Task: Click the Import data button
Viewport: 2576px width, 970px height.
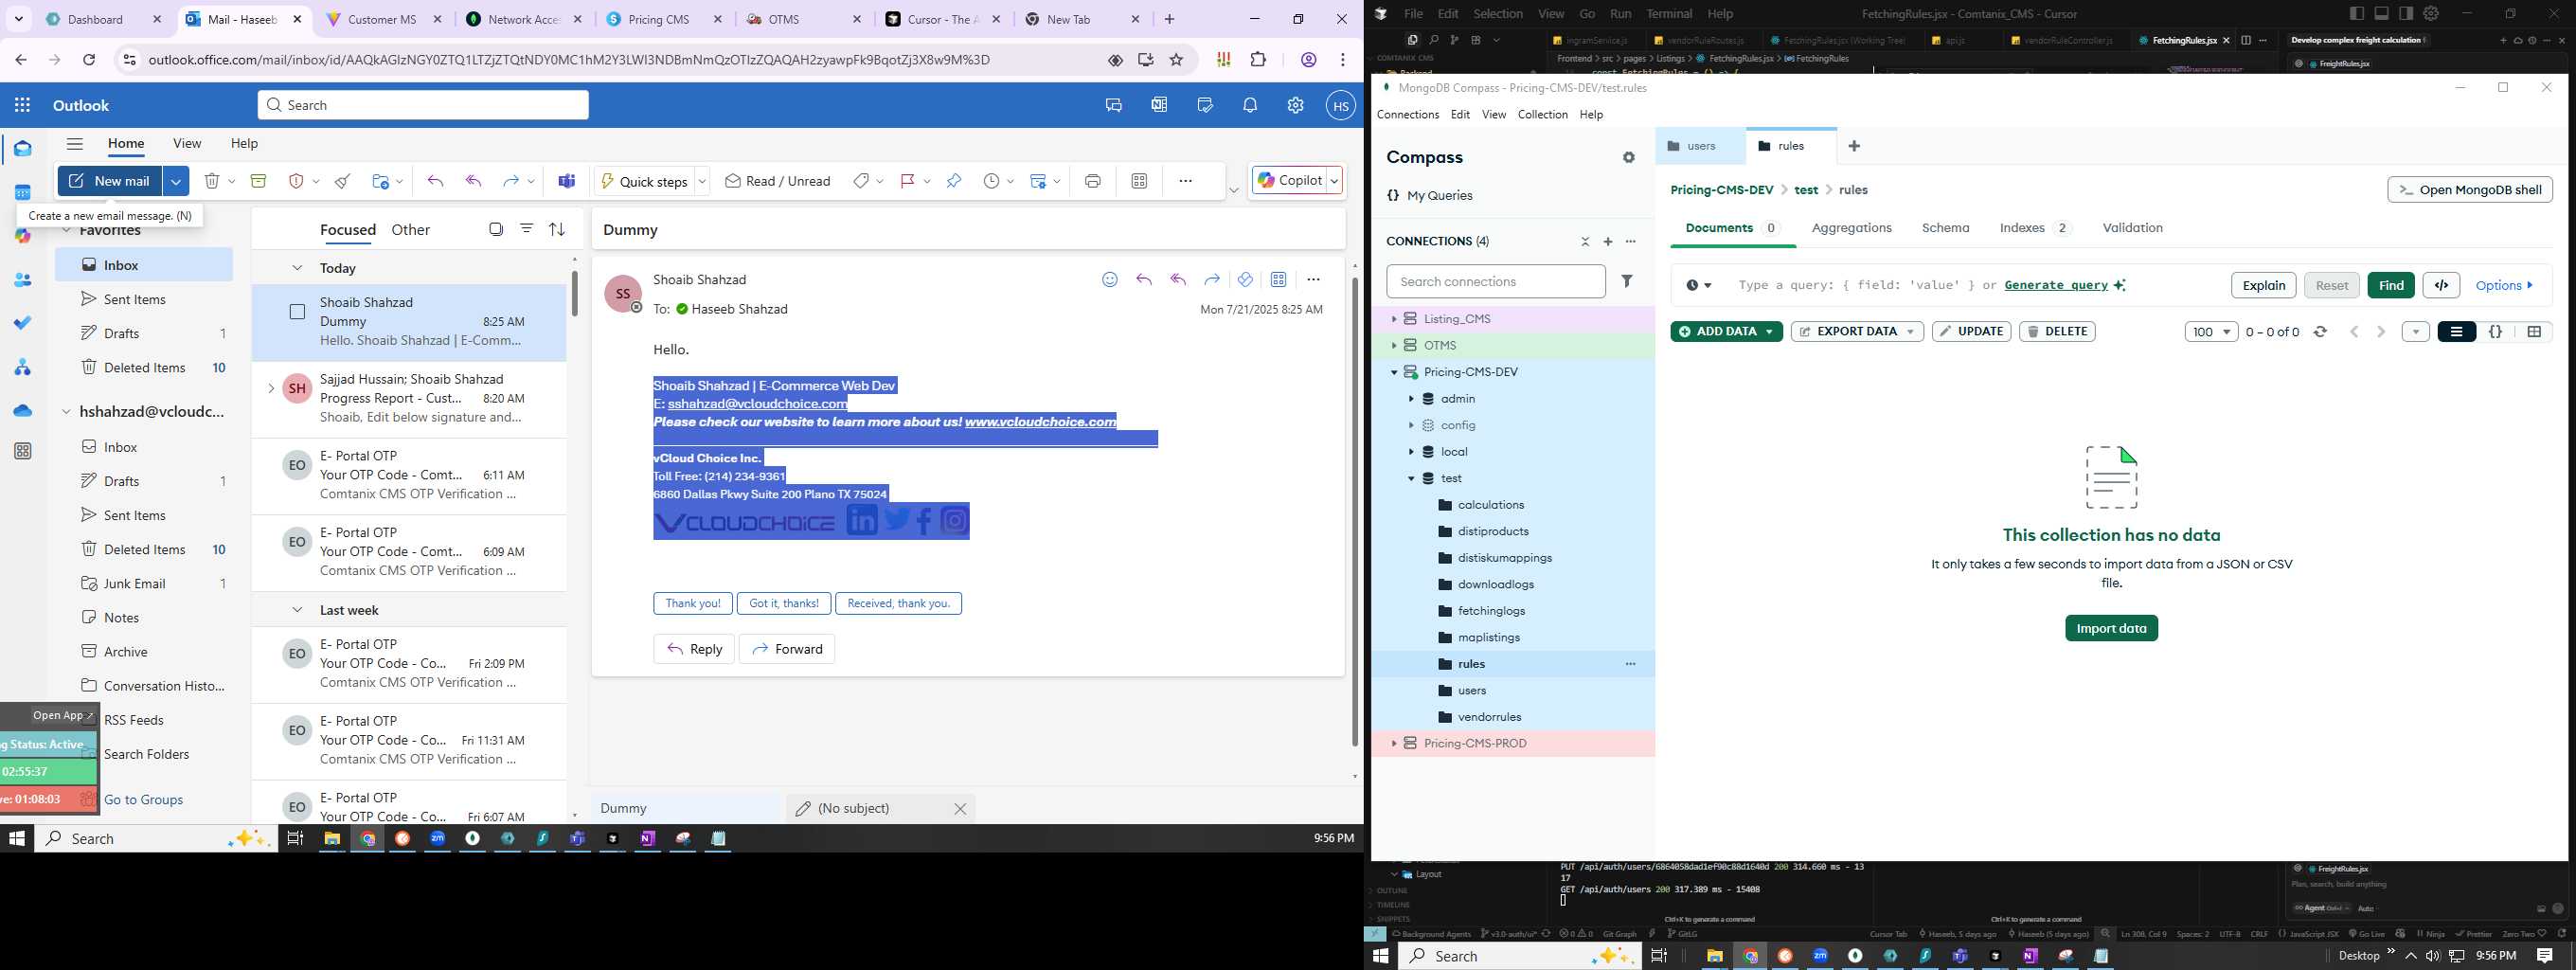Action: 2111,629
